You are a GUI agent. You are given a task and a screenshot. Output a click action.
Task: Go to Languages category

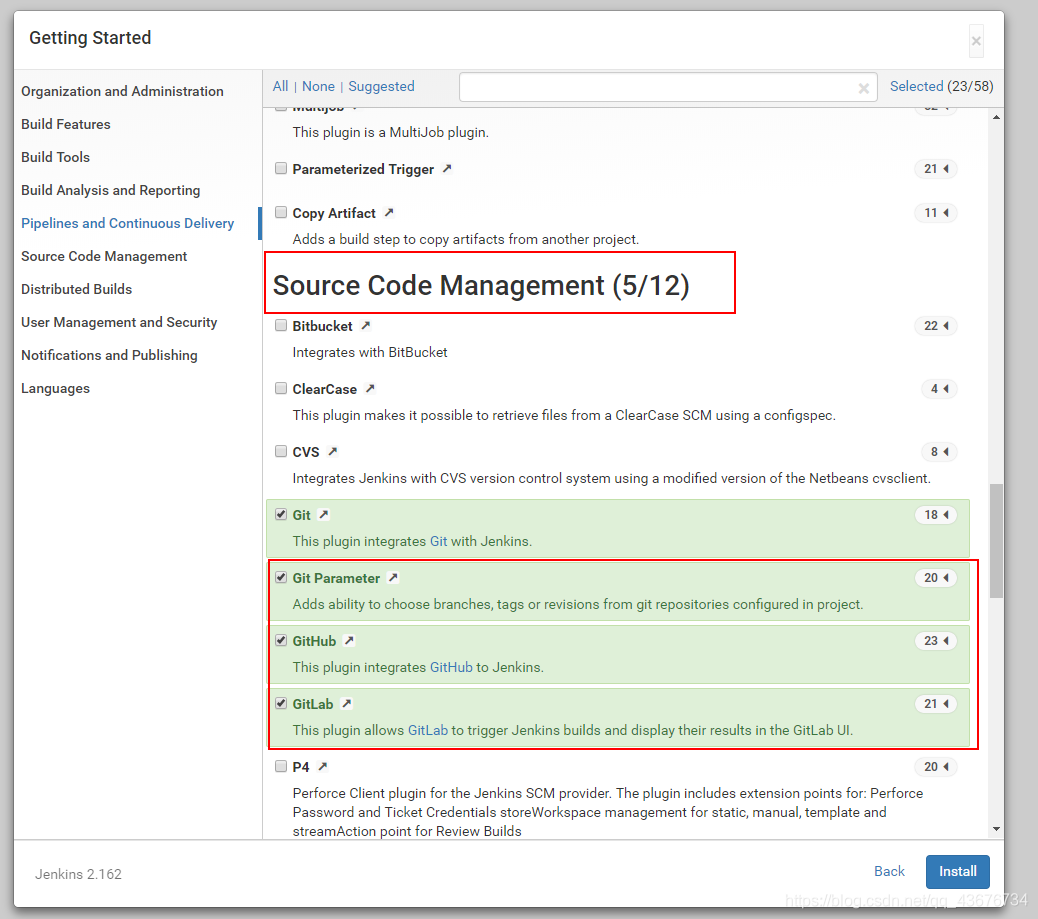(x=56, y=389)
